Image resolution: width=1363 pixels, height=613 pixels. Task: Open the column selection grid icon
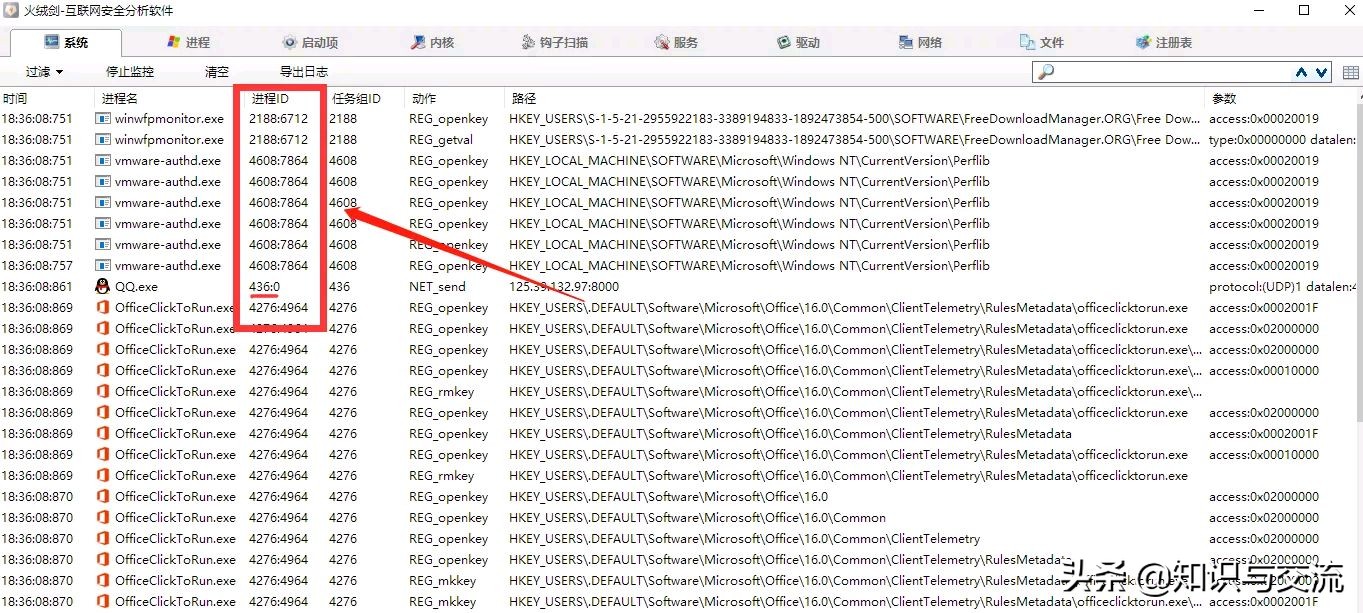pos(1351,71)
